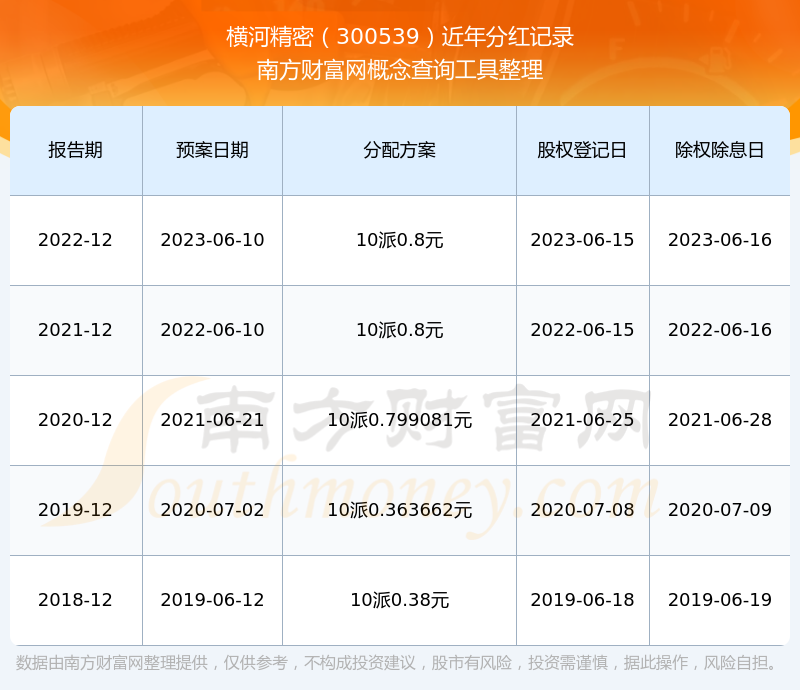Click the 分配方案 column header
Image resolution: width=800 pixels, height=690 pixels.
pyautogui.click(x=399, y=150)
